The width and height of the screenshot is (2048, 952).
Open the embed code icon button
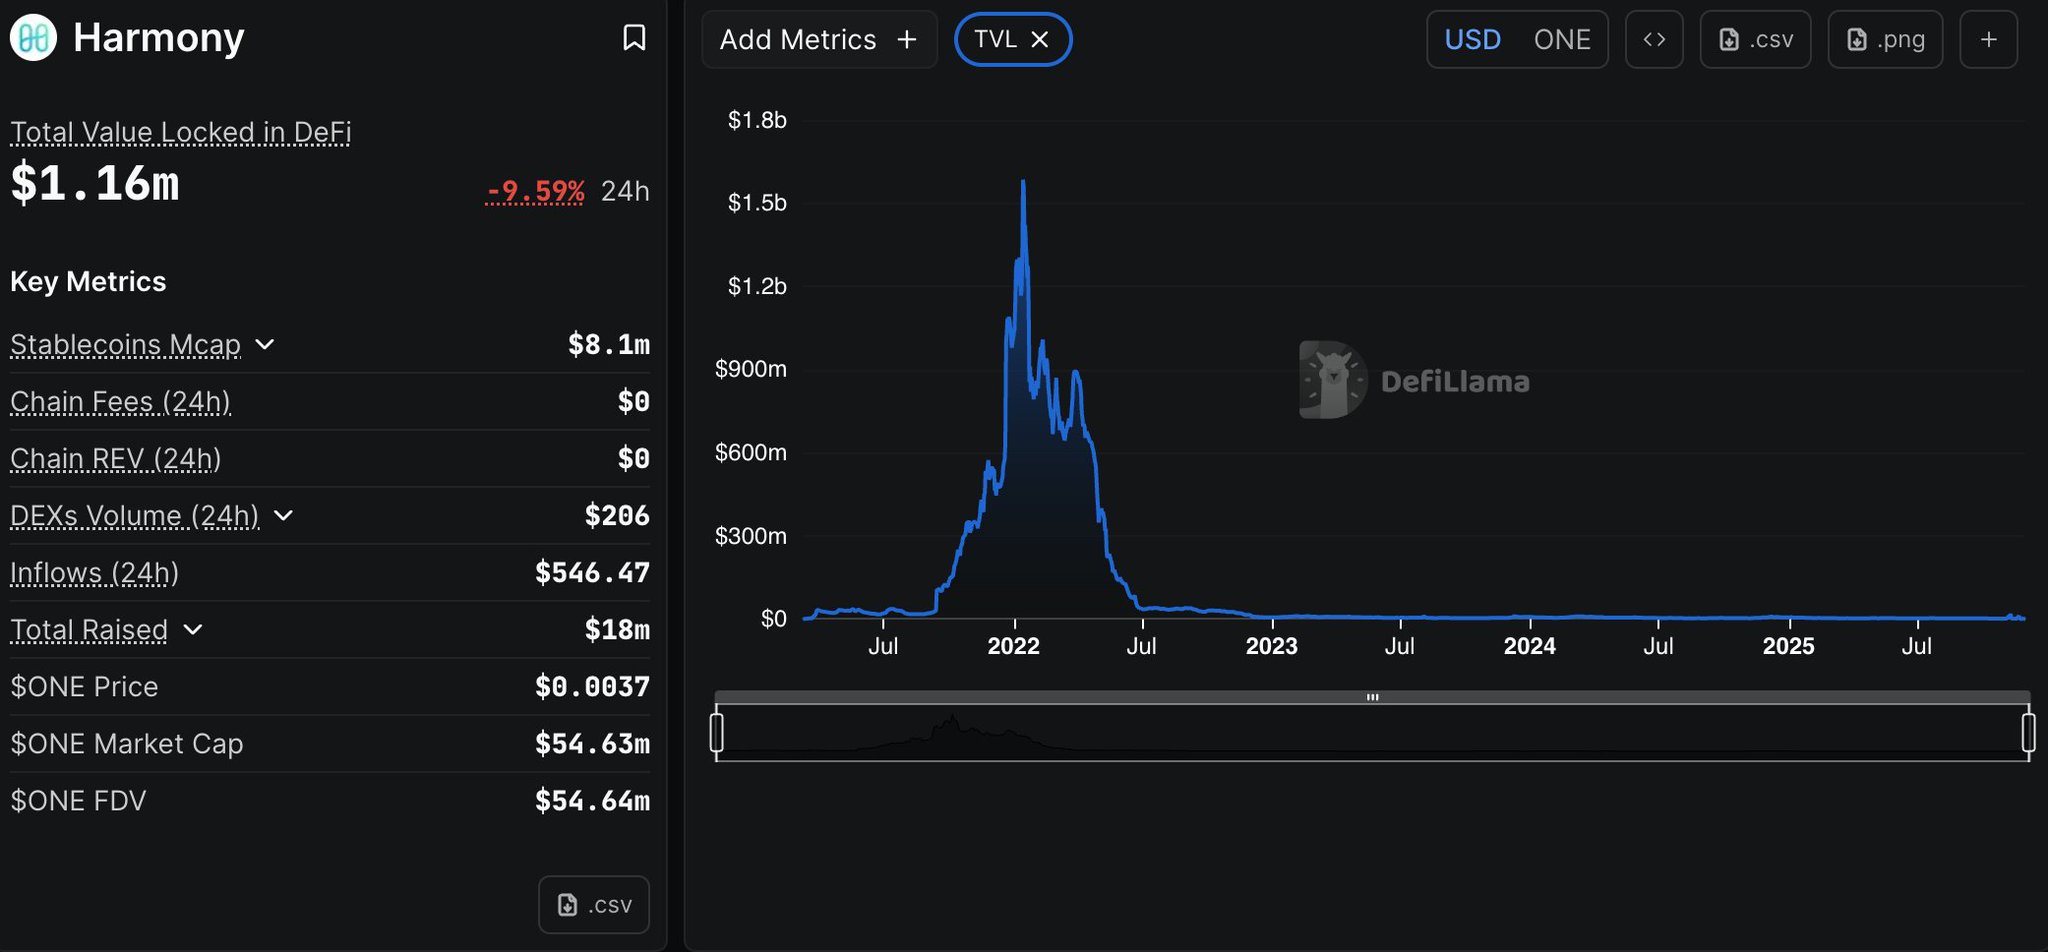[x=1654, y=40]
